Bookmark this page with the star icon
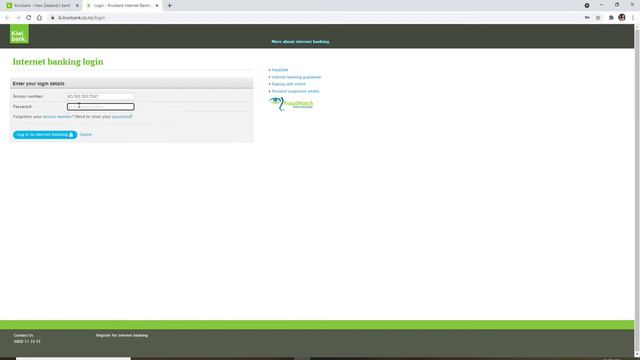This screenshot has height=360, width=640. [x=598, y=18]
